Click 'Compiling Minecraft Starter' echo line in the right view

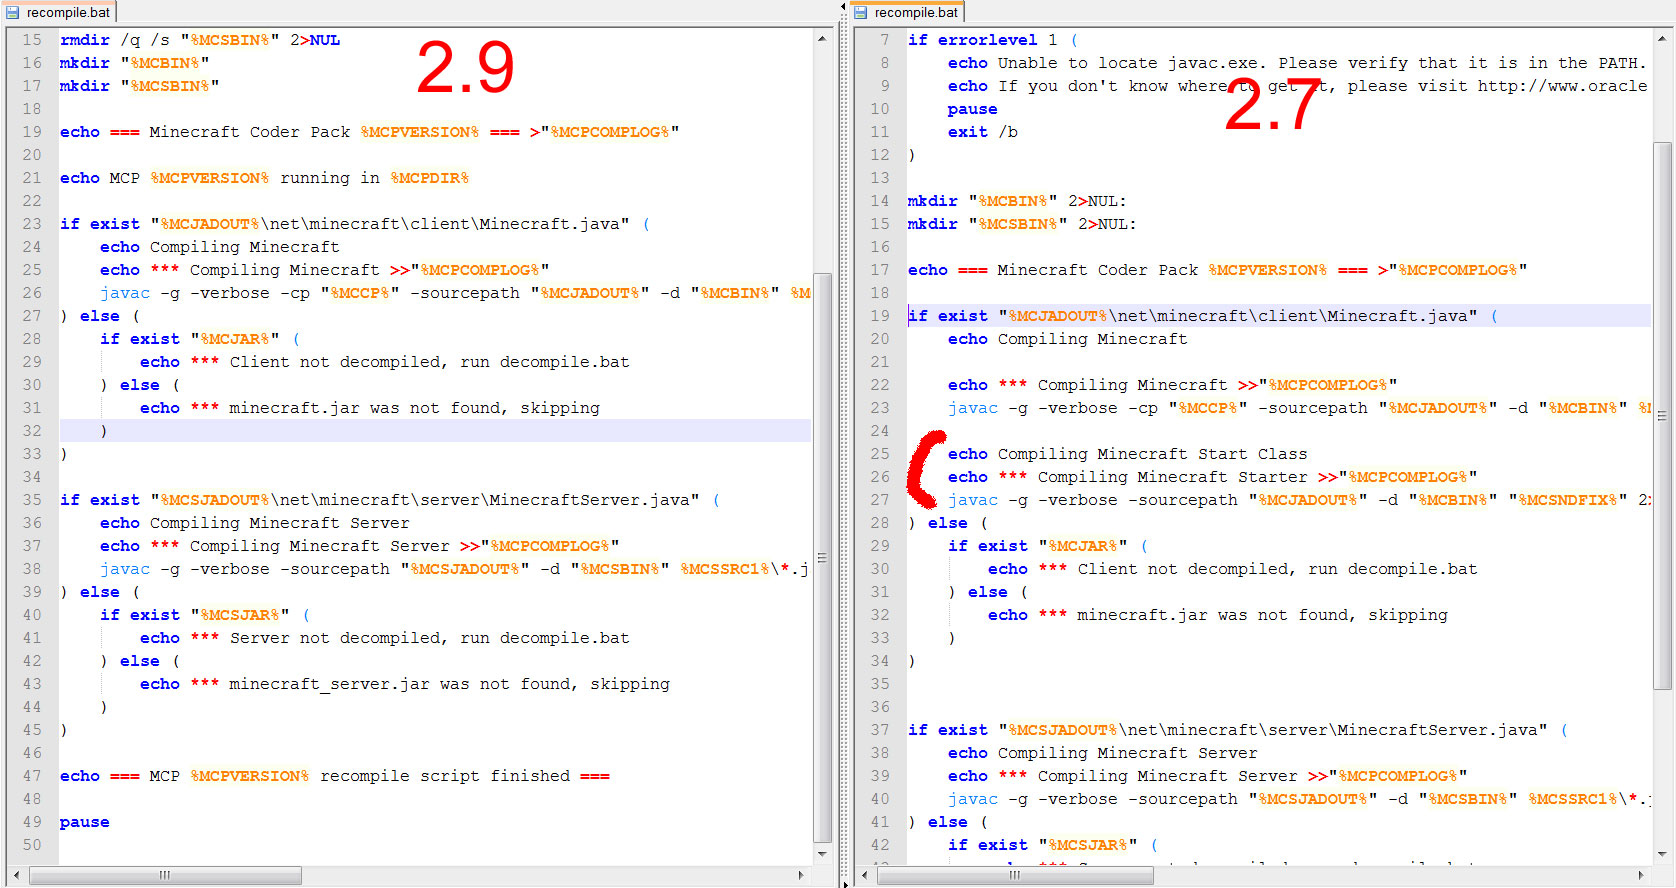1213,477
